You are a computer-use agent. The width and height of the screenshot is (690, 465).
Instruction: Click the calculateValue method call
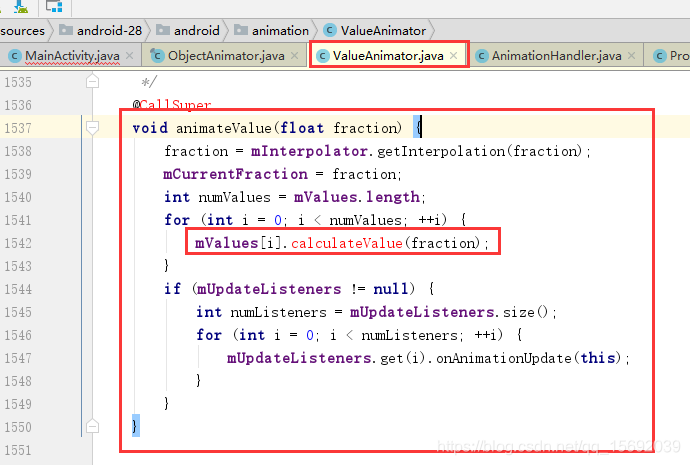pos(347,243)
